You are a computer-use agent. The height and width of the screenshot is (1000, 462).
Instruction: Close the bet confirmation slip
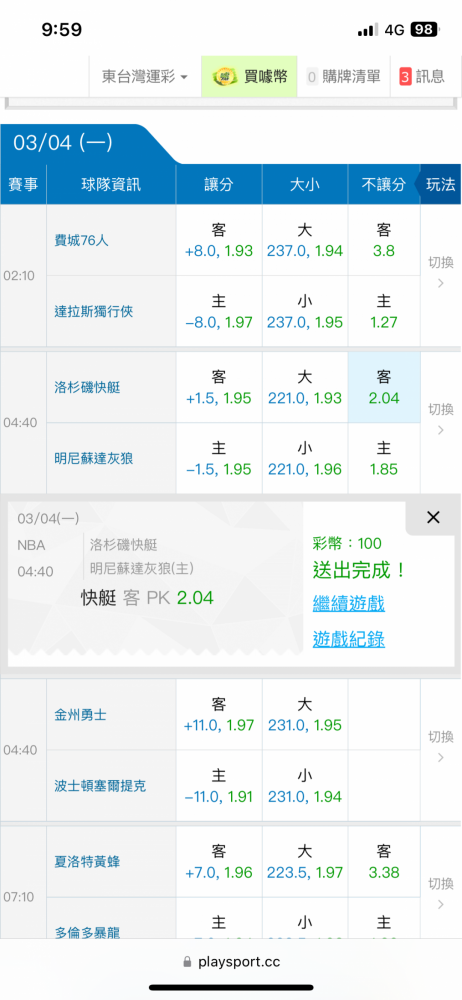click(x=433, y=517)
